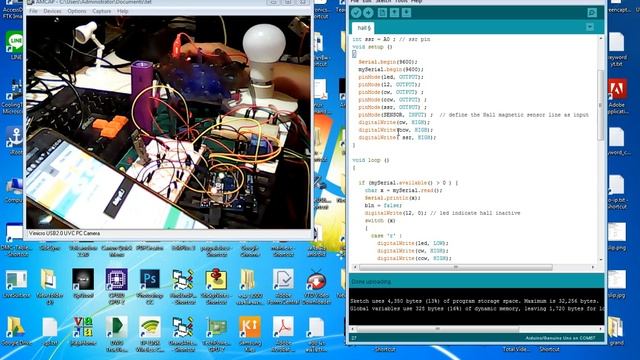Click the code editor vertical scrollbar
The width and height of the screenshot is (640, 360).
tap(600, 106)
